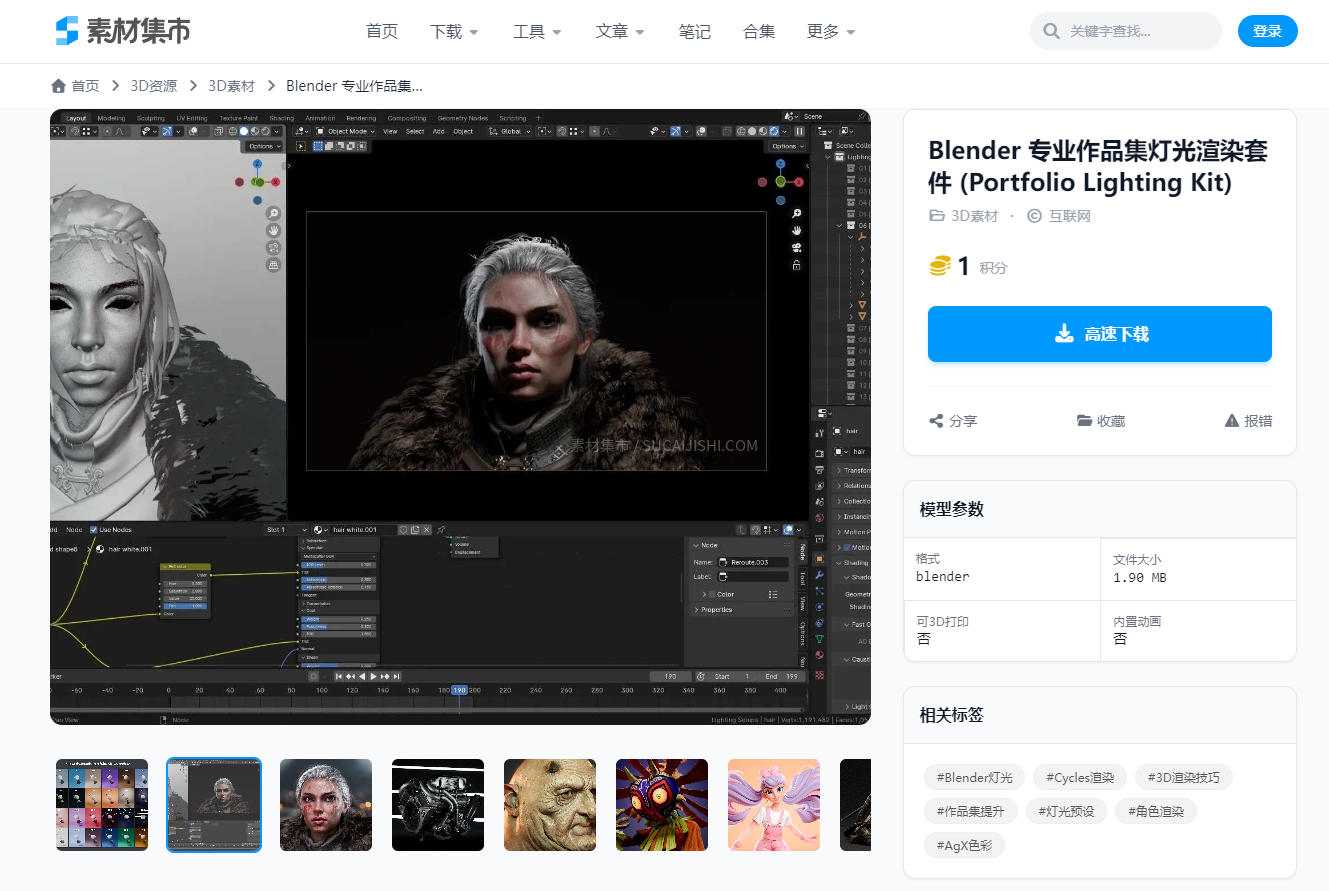Click the 报错 warning triangle icon

coord(1230,420)
